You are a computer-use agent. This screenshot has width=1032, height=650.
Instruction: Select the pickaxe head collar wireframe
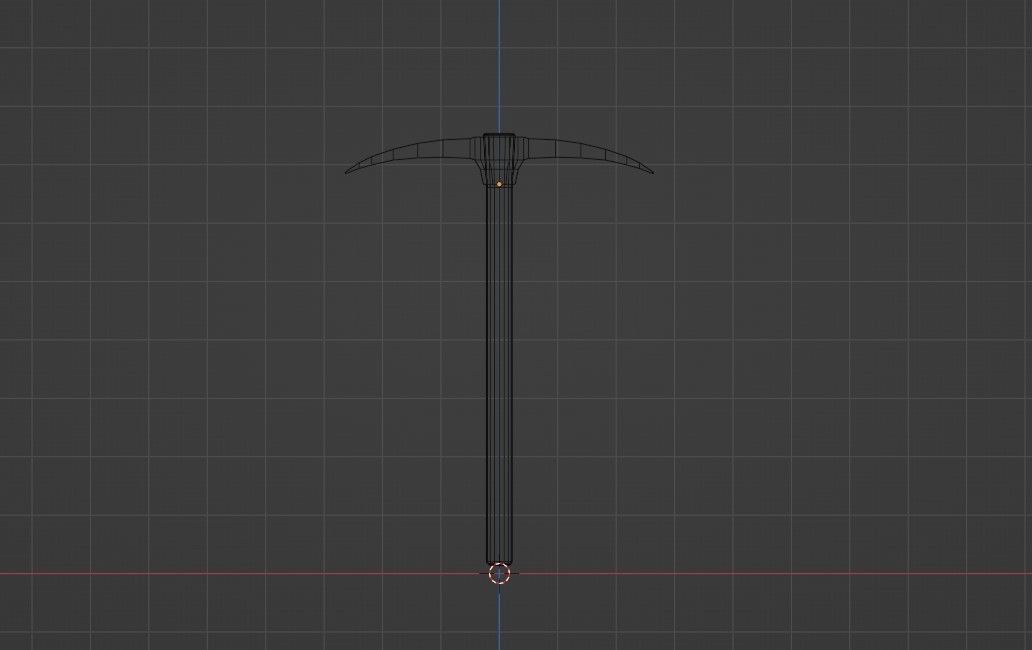tap(500, 159)
